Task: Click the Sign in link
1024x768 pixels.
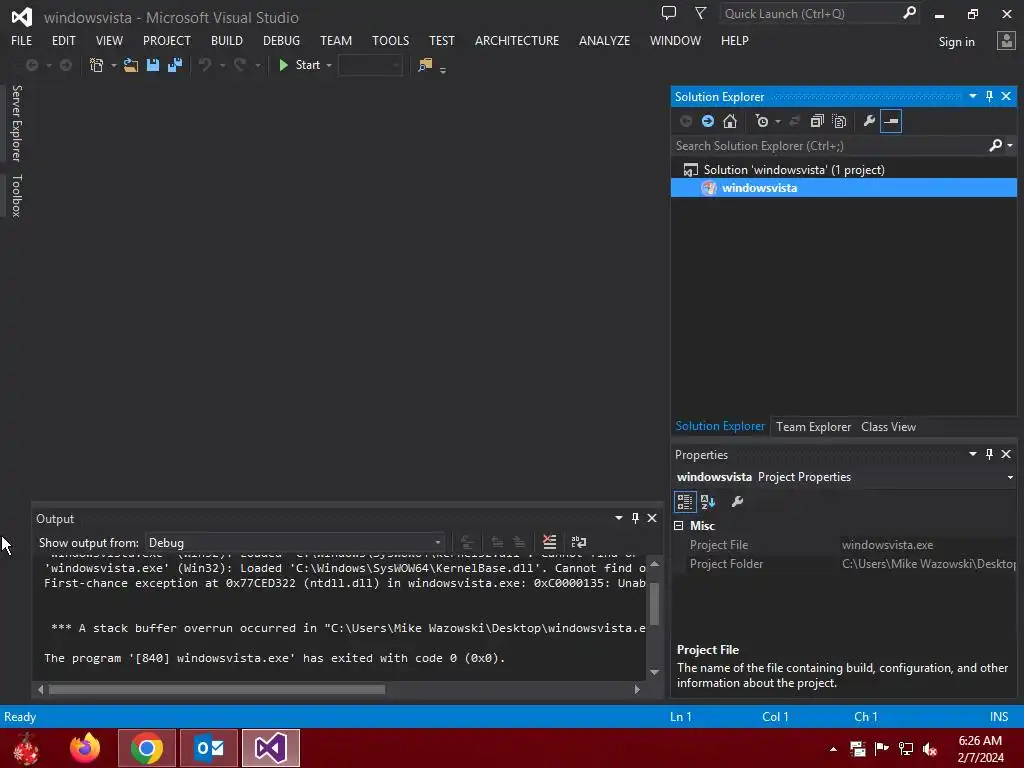Action: (957, 42)
